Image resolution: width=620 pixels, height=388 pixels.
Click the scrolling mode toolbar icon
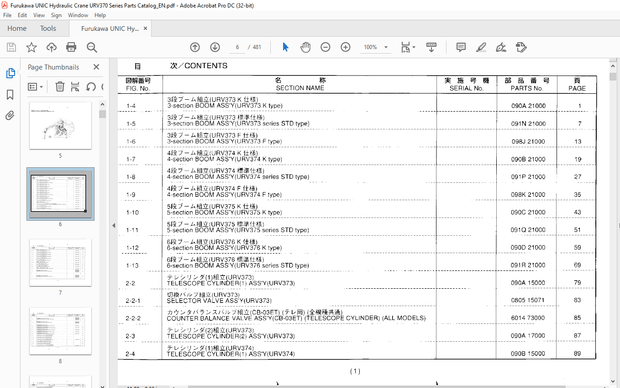tap(431, 47)
